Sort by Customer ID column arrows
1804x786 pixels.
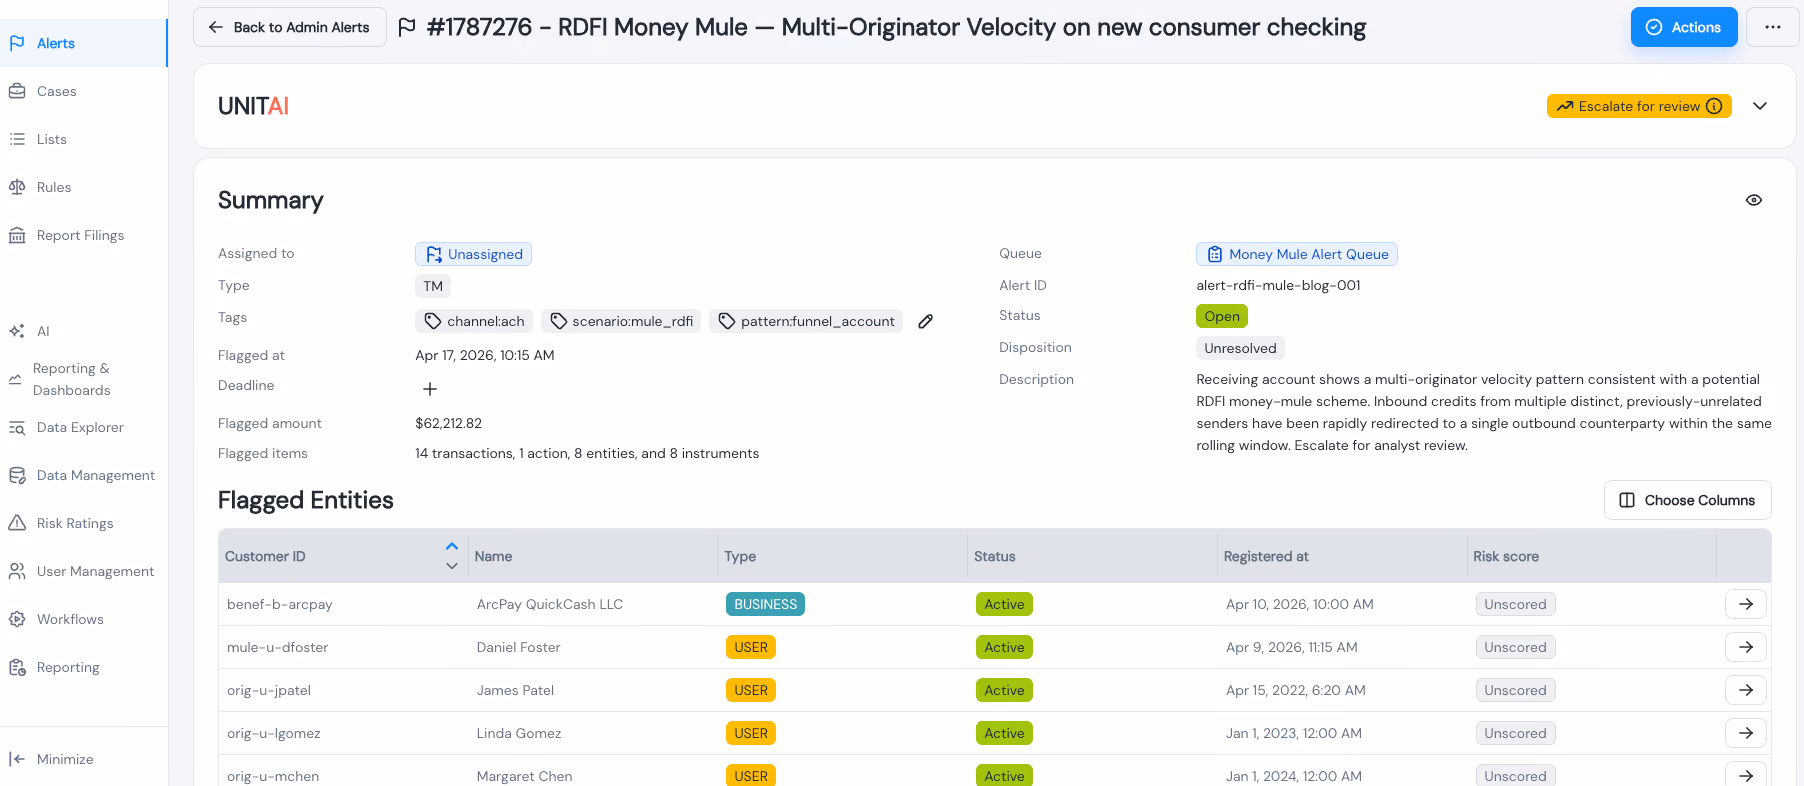pos(452,556)
